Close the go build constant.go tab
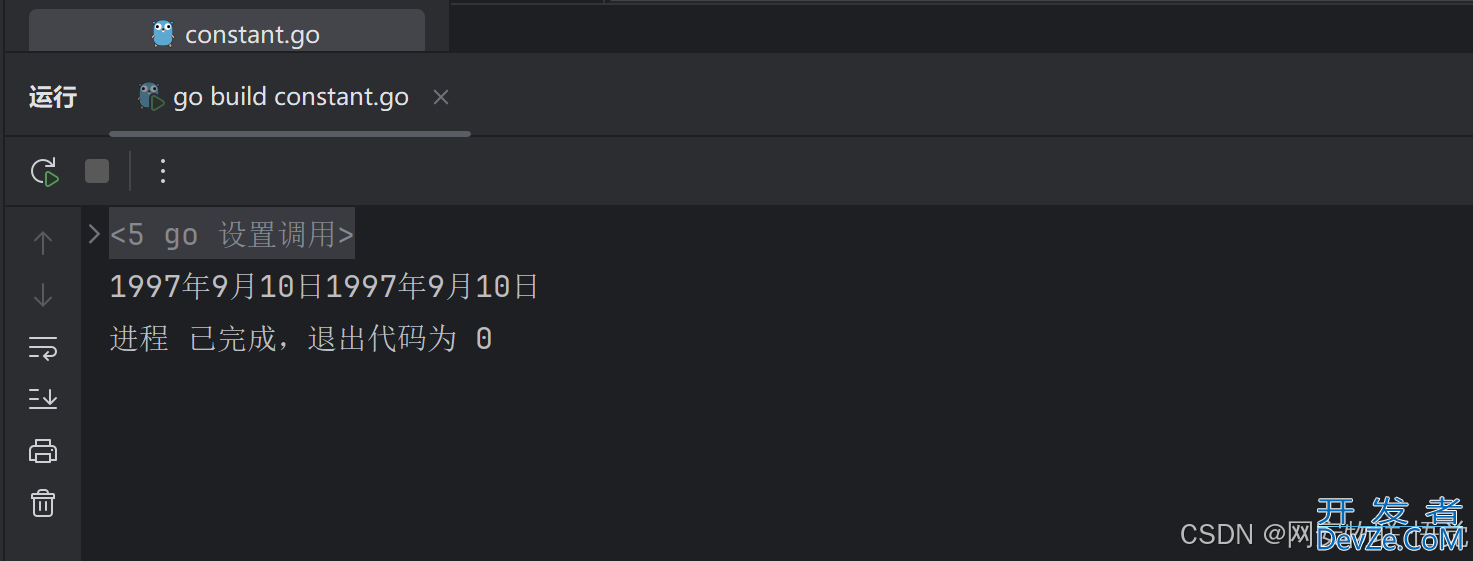This screenshot has height=561, width=1473. point(441,97)
